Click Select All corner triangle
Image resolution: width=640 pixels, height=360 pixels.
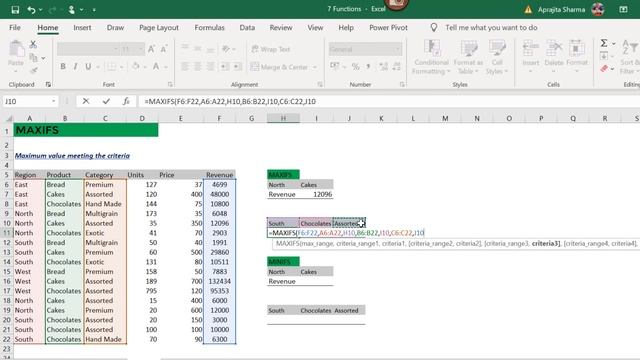[8, 119]
